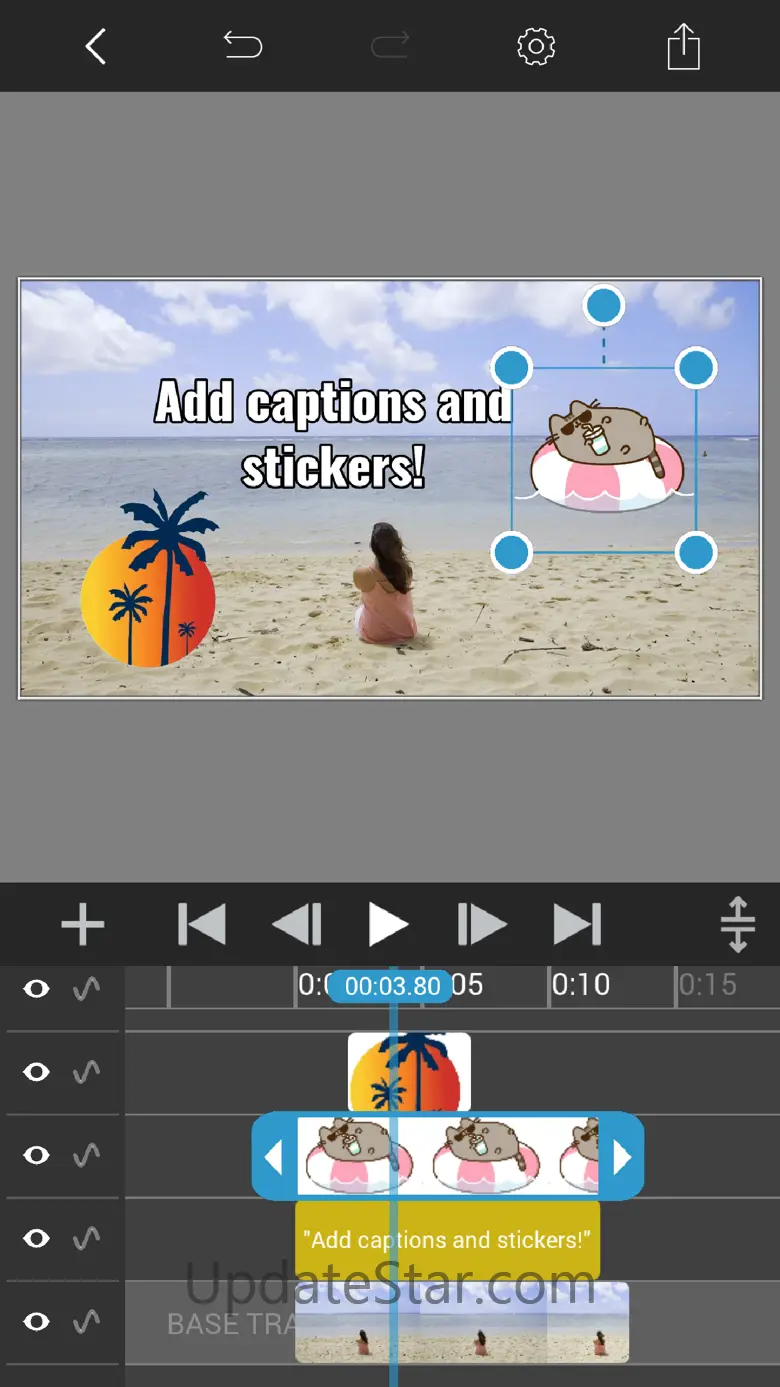Expand timeline height with vertical arrows icon
The height and width of the screenshot is (1387, 780).
coord(738,924)
